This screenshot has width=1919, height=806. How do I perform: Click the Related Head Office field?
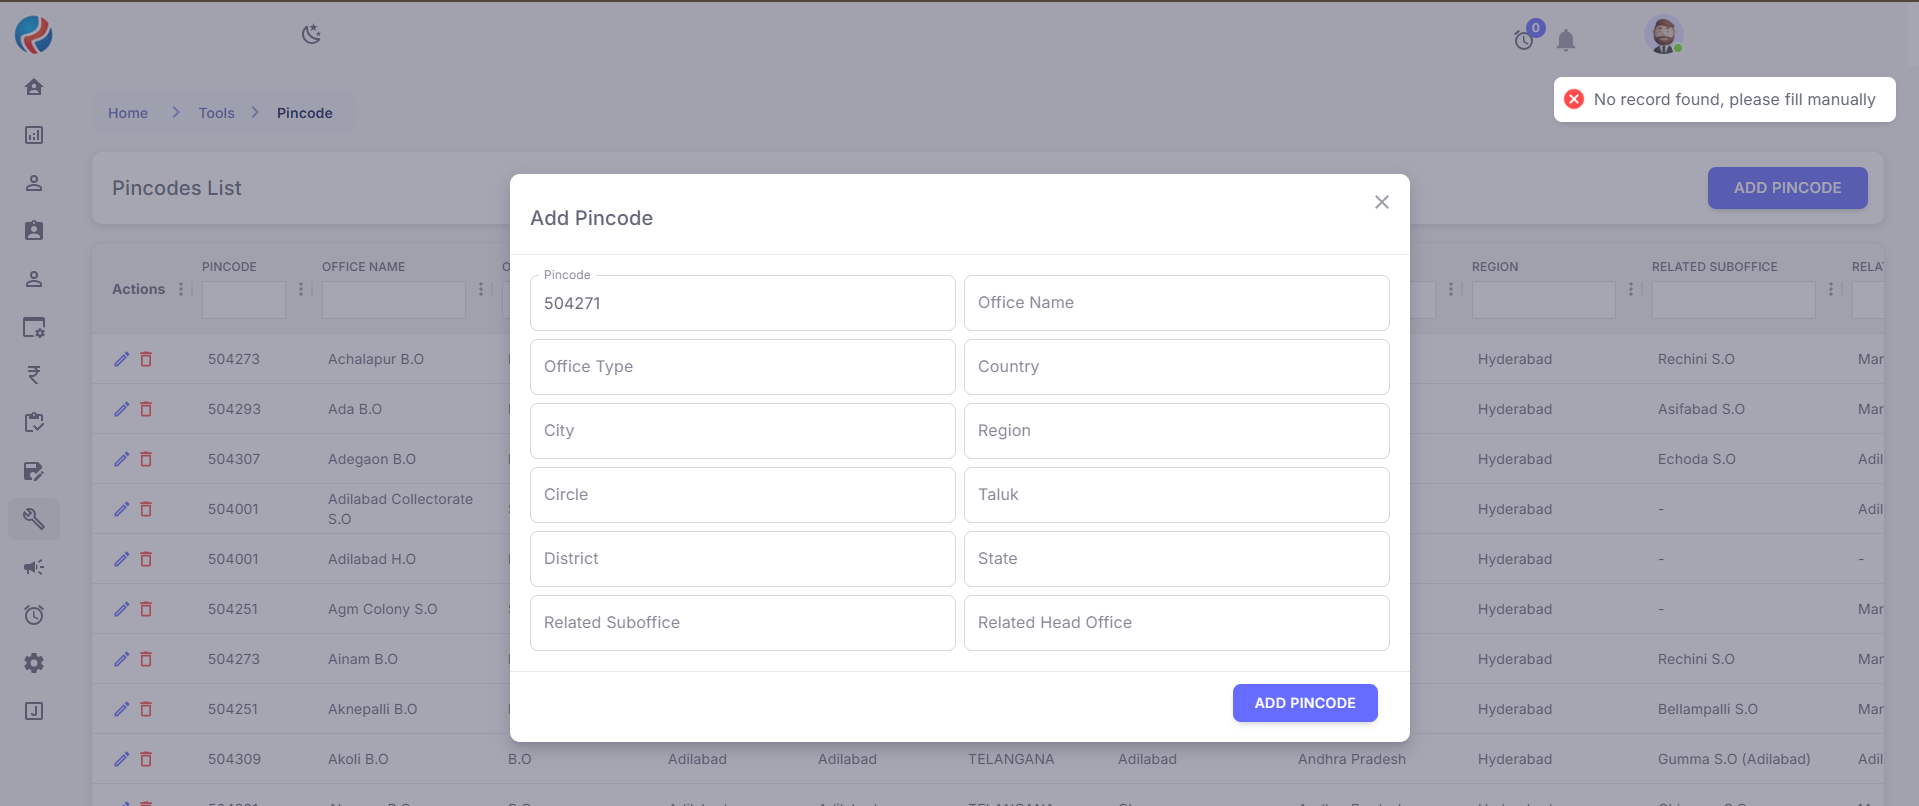coord(1176,623)
